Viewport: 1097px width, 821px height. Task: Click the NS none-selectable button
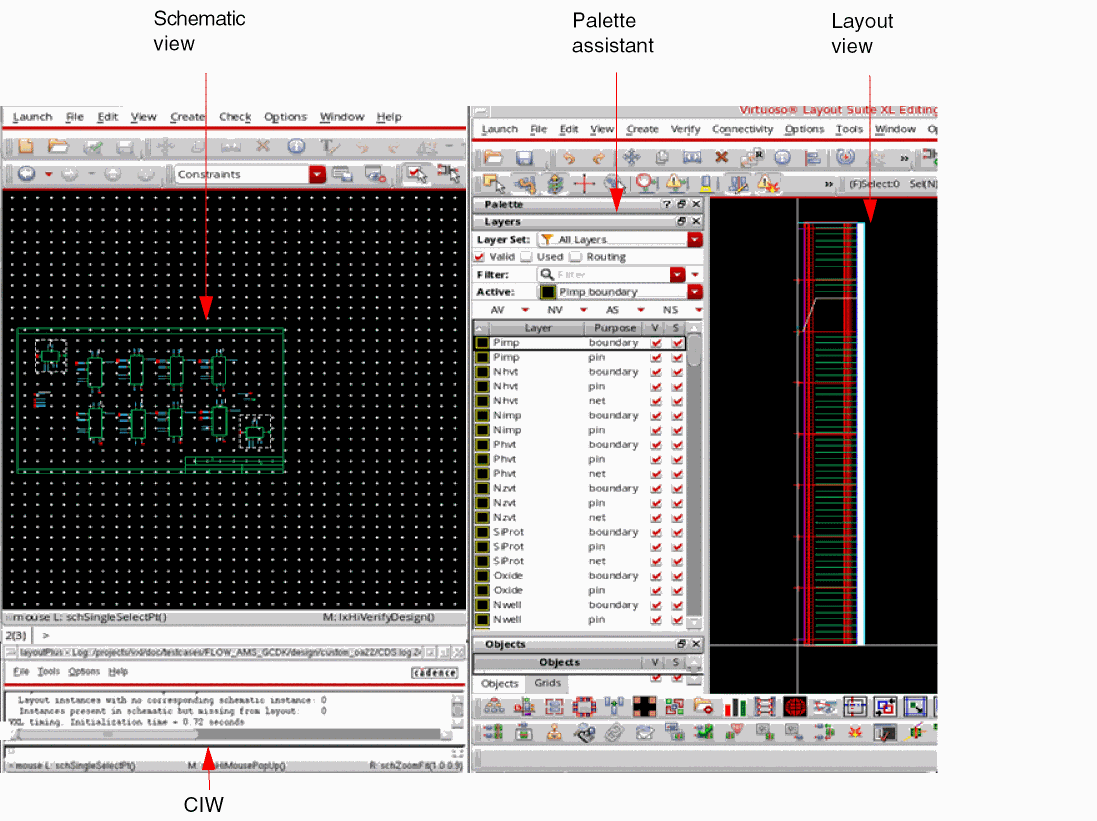(670, 310)
